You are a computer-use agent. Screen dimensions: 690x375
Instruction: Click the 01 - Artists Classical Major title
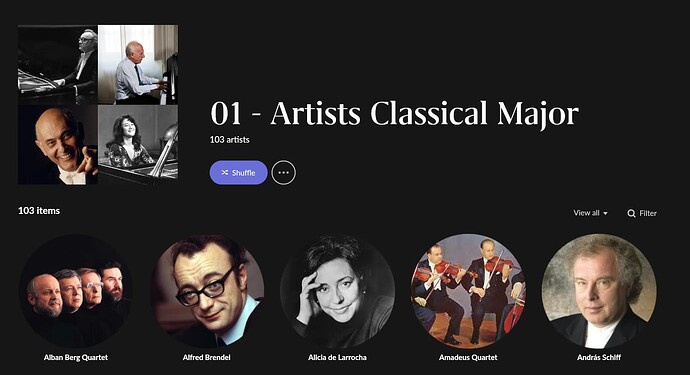[394, 114]
